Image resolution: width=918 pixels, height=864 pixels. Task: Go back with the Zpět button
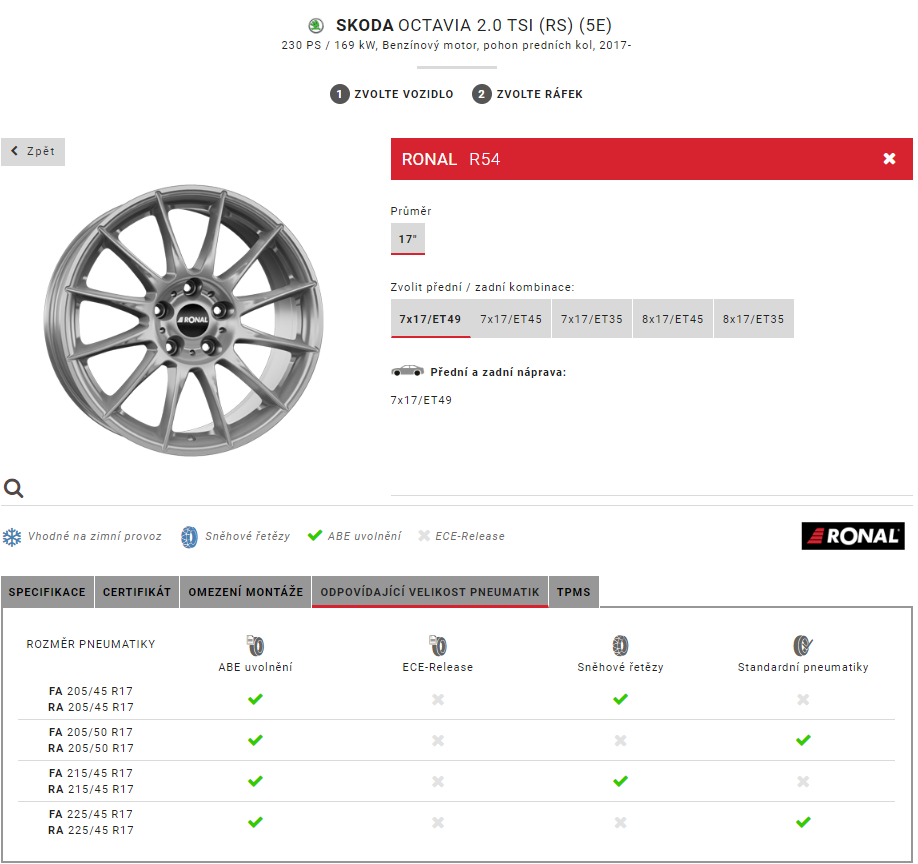[33, 152]
